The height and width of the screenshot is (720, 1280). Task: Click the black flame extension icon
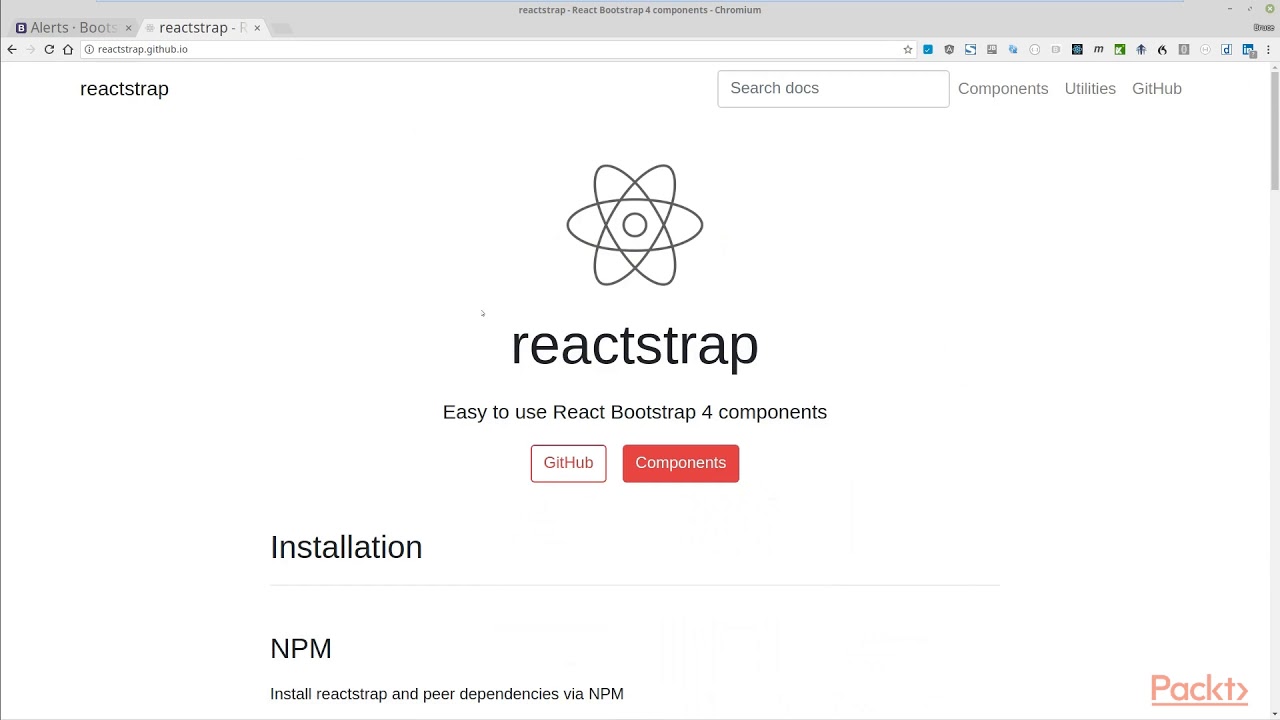click(x=1162, y=49)
